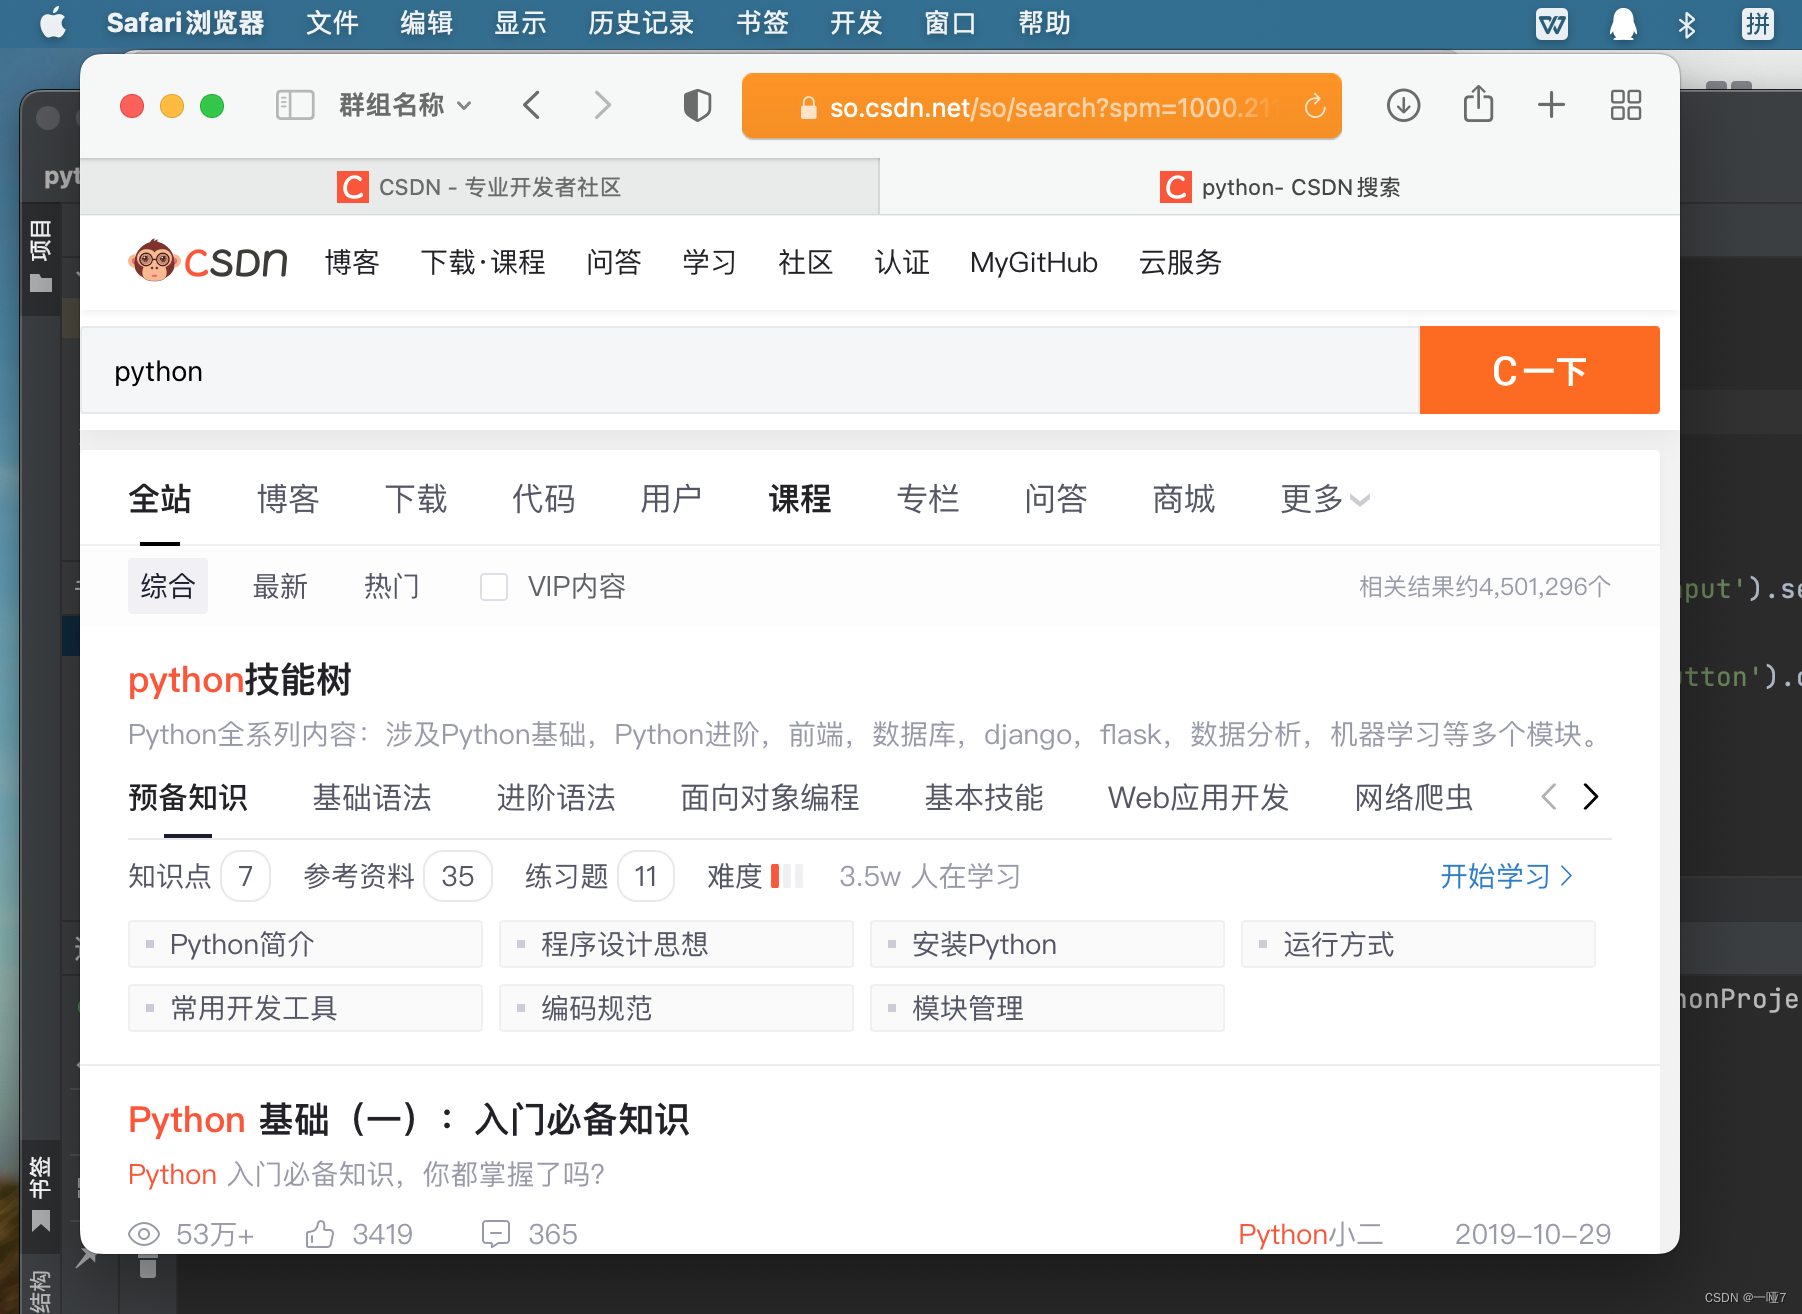Screen dimensions: 1802x1314
Task: Click the Bluetooth icon in menu bar
Action: tap(1688, 23)
